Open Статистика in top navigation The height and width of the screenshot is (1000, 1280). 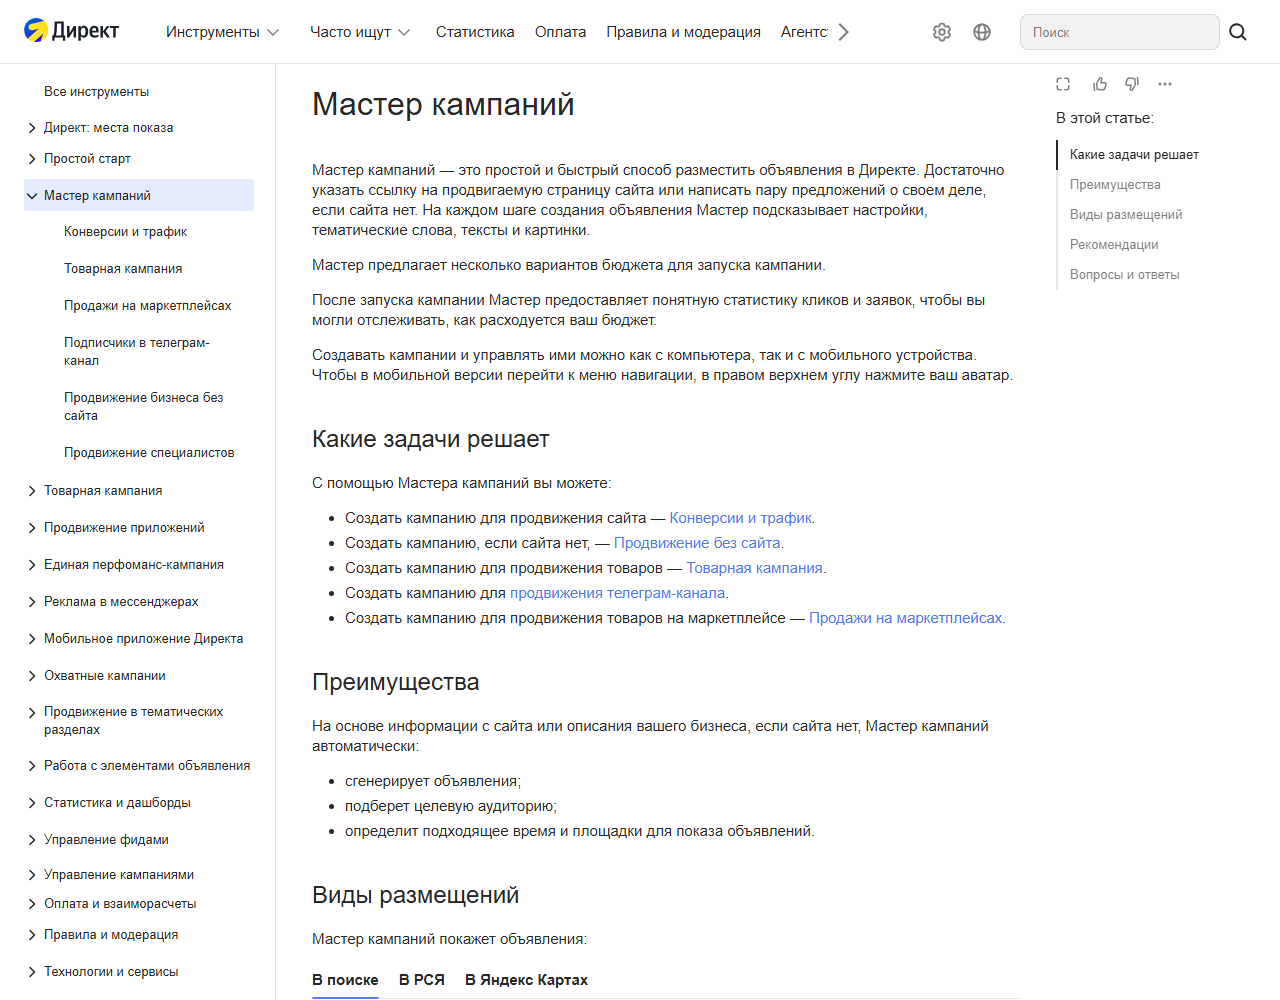[x=475, y=32]
